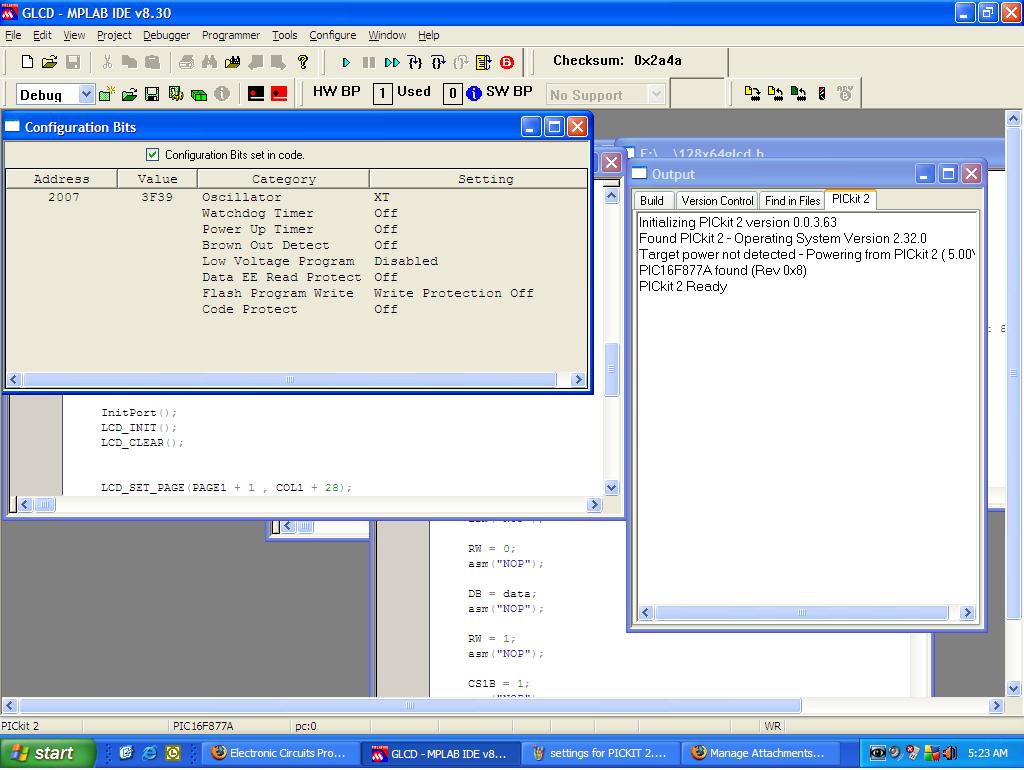Switch to the Version Control tab
The image size is (1024, 770).
point(717,201)
